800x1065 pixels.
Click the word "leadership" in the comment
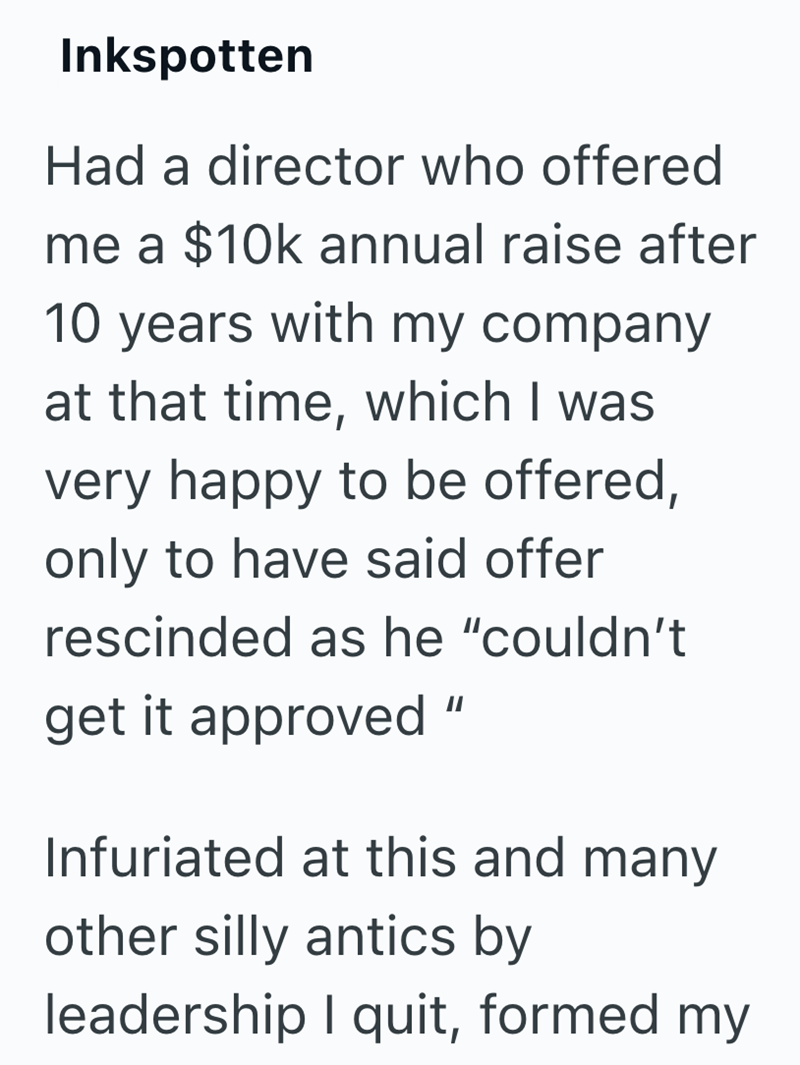click(172, 1017)
